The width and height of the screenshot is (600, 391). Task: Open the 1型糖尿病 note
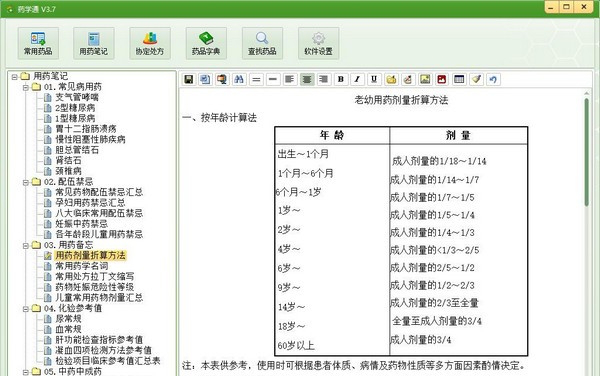(75, 118)
